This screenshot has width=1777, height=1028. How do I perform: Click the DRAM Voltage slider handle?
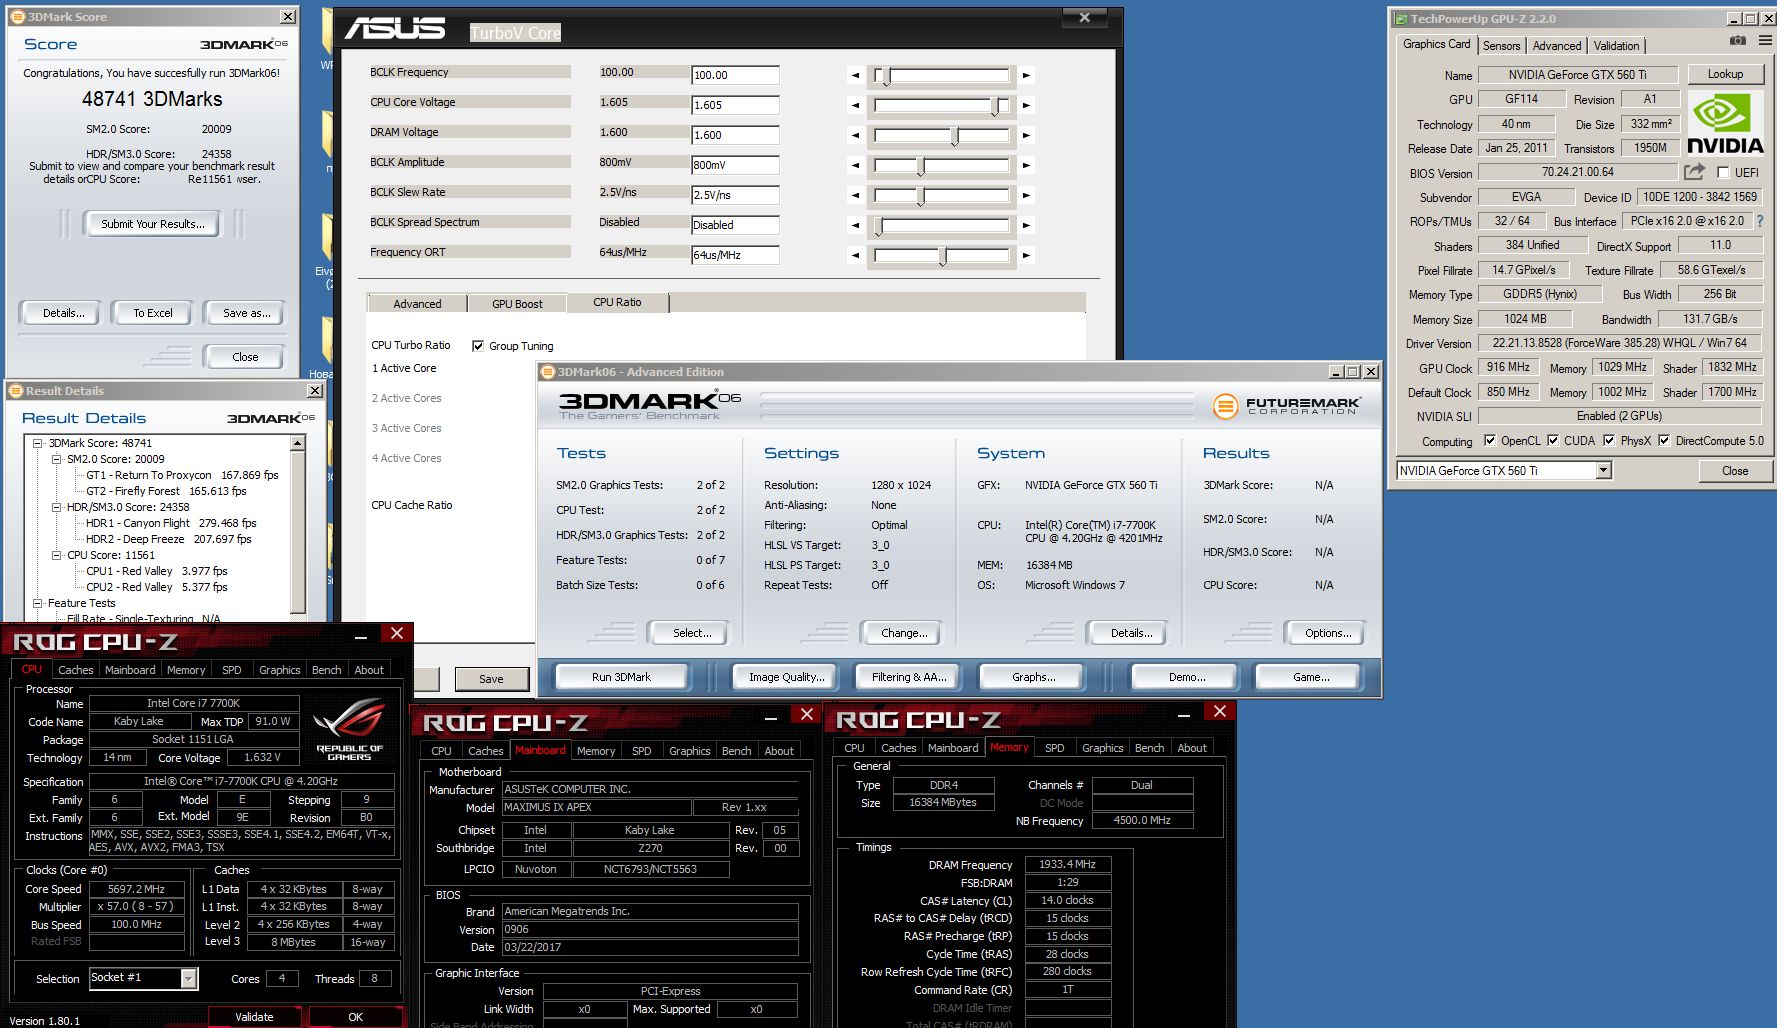click(955, 136)
